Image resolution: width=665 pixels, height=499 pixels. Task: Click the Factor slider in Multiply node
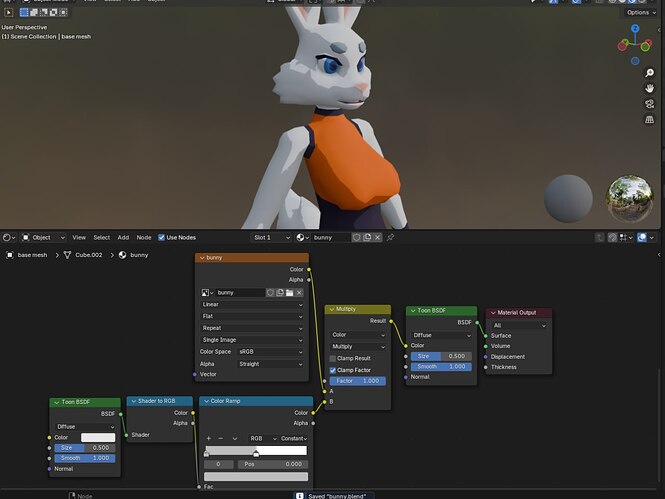(x=358, y=381)
